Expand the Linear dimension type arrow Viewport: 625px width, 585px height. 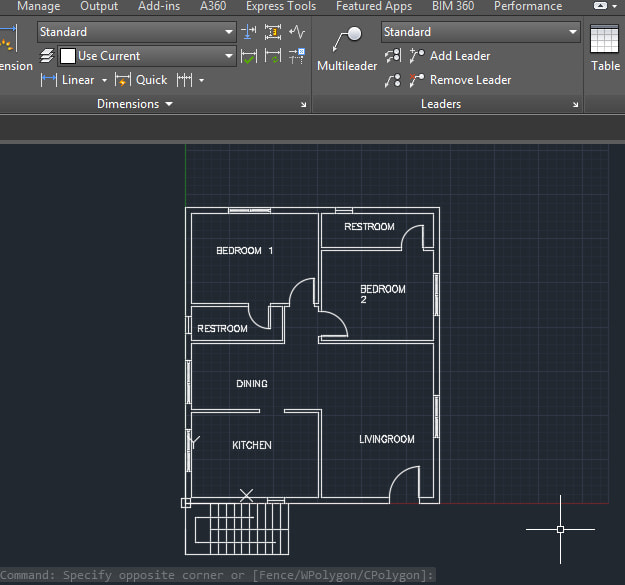[104, 80]
